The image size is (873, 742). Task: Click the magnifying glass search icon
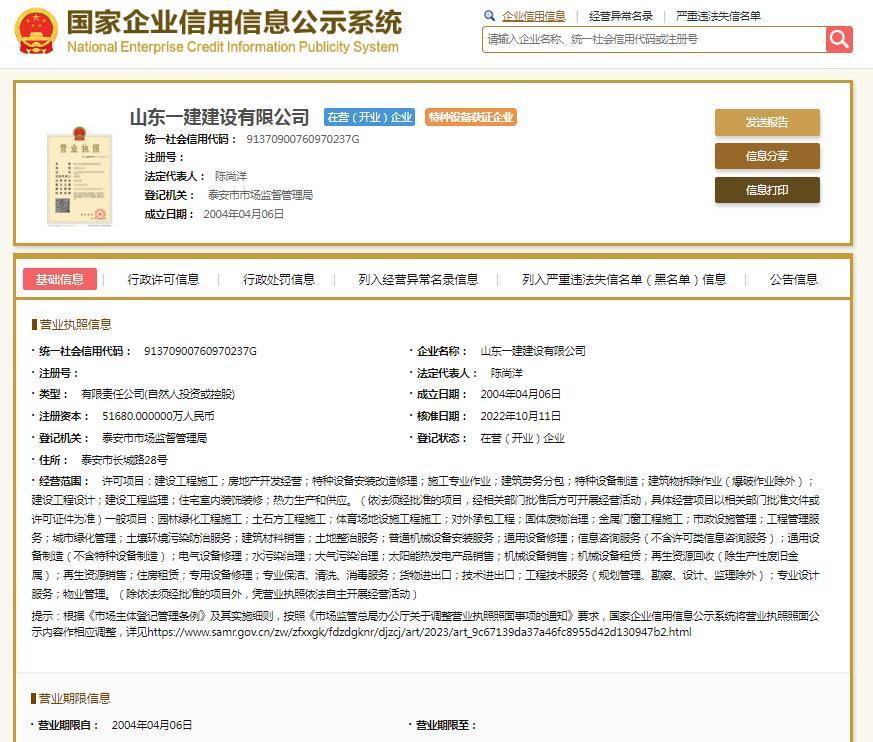[x=837, y=40]
